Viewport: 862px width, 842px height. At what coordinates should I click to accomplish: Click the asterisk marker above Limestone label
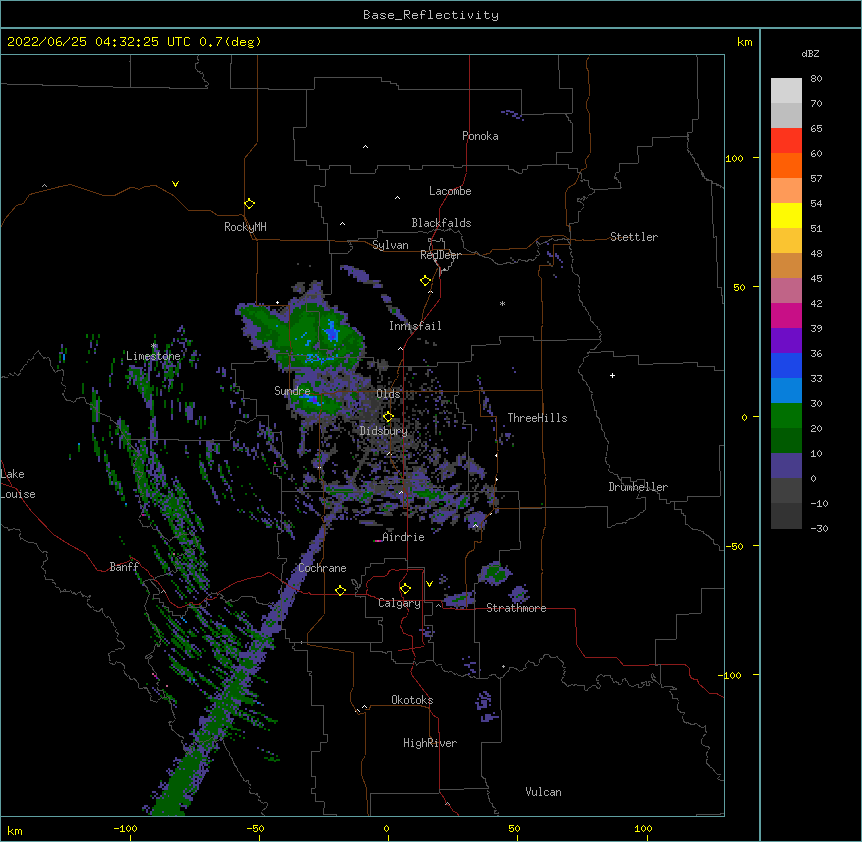154,346
